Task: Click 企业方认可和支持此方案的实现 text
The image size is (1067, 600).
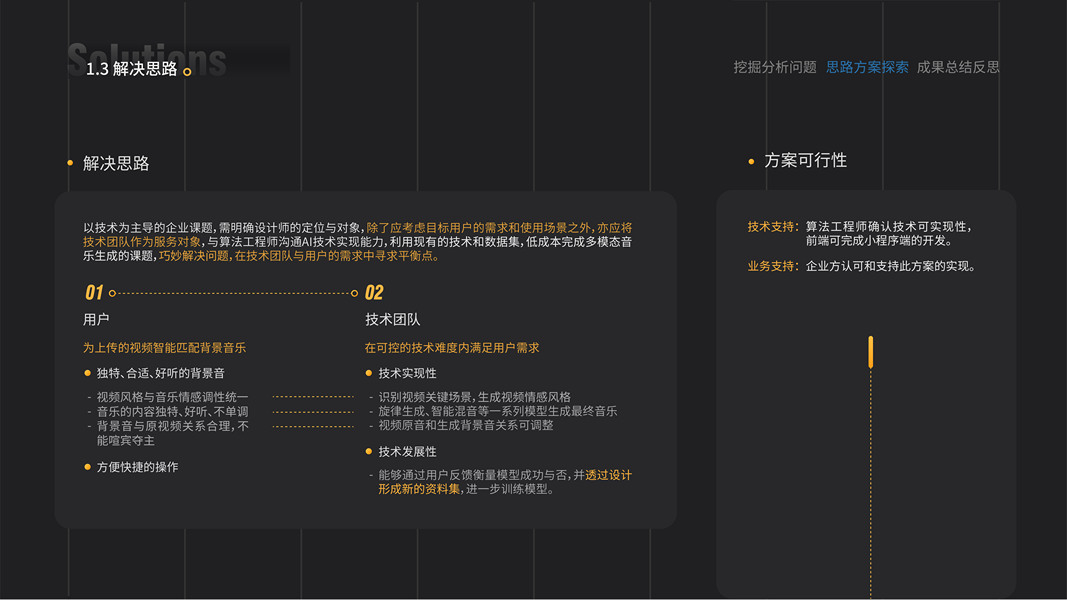Action: (x=891, y=266)
